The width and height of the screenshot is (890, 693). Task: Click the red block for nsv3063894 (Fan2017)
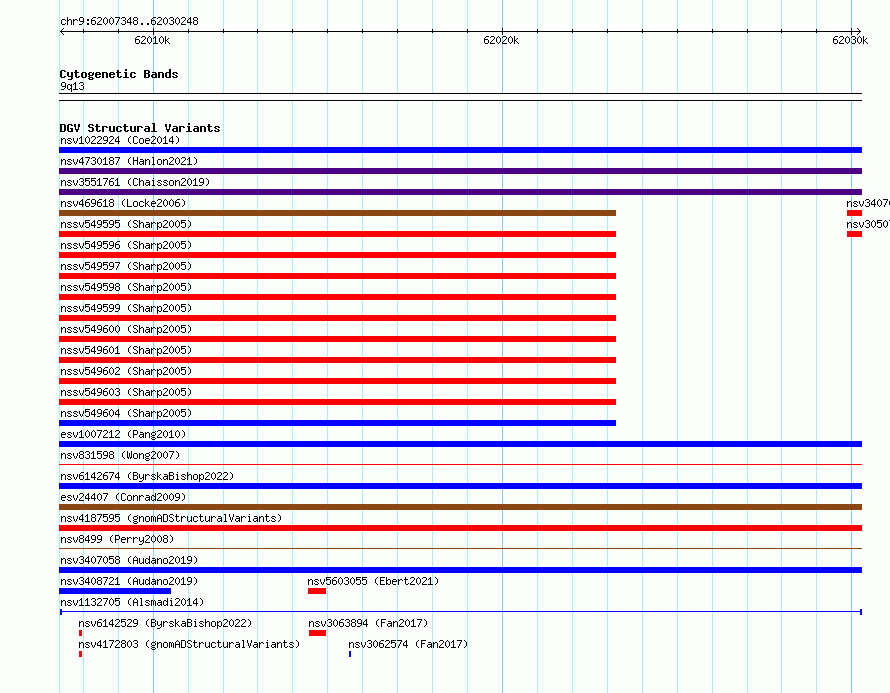pos(317,633)
